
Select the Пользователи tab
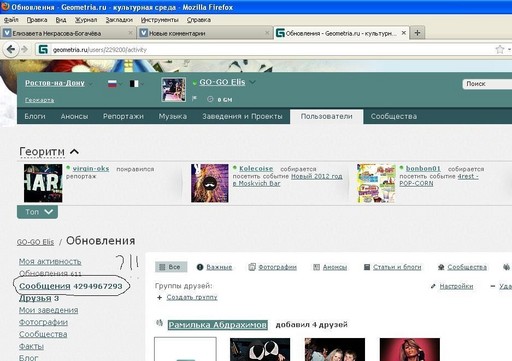327,116
